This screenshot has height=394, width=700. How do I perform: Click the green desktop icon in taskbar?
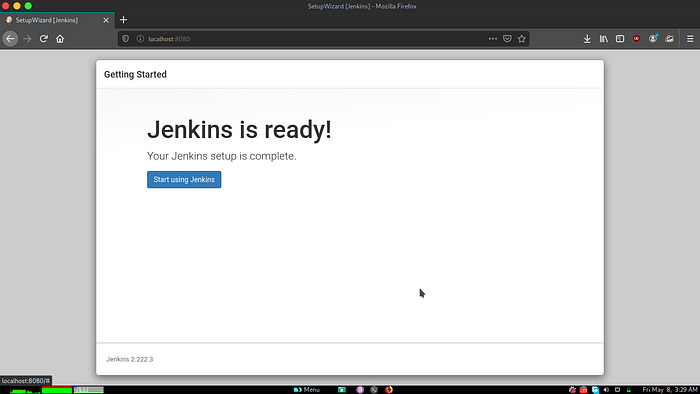click(x=342, y=390)
